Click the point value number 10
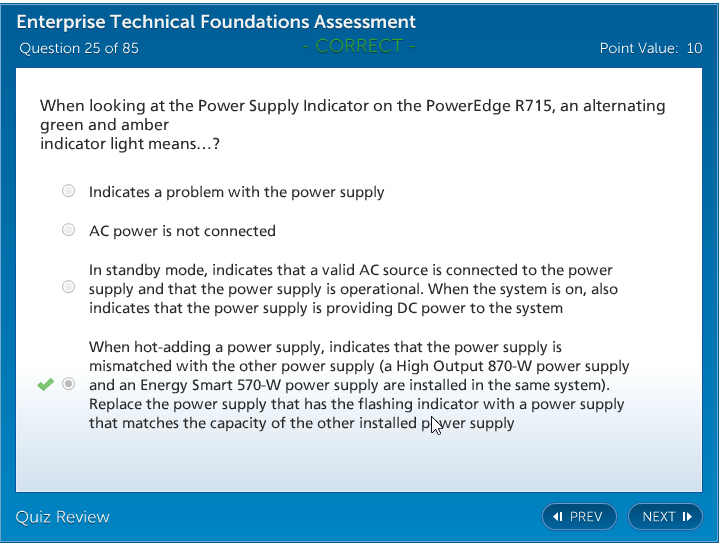 [x=694, y=48]
